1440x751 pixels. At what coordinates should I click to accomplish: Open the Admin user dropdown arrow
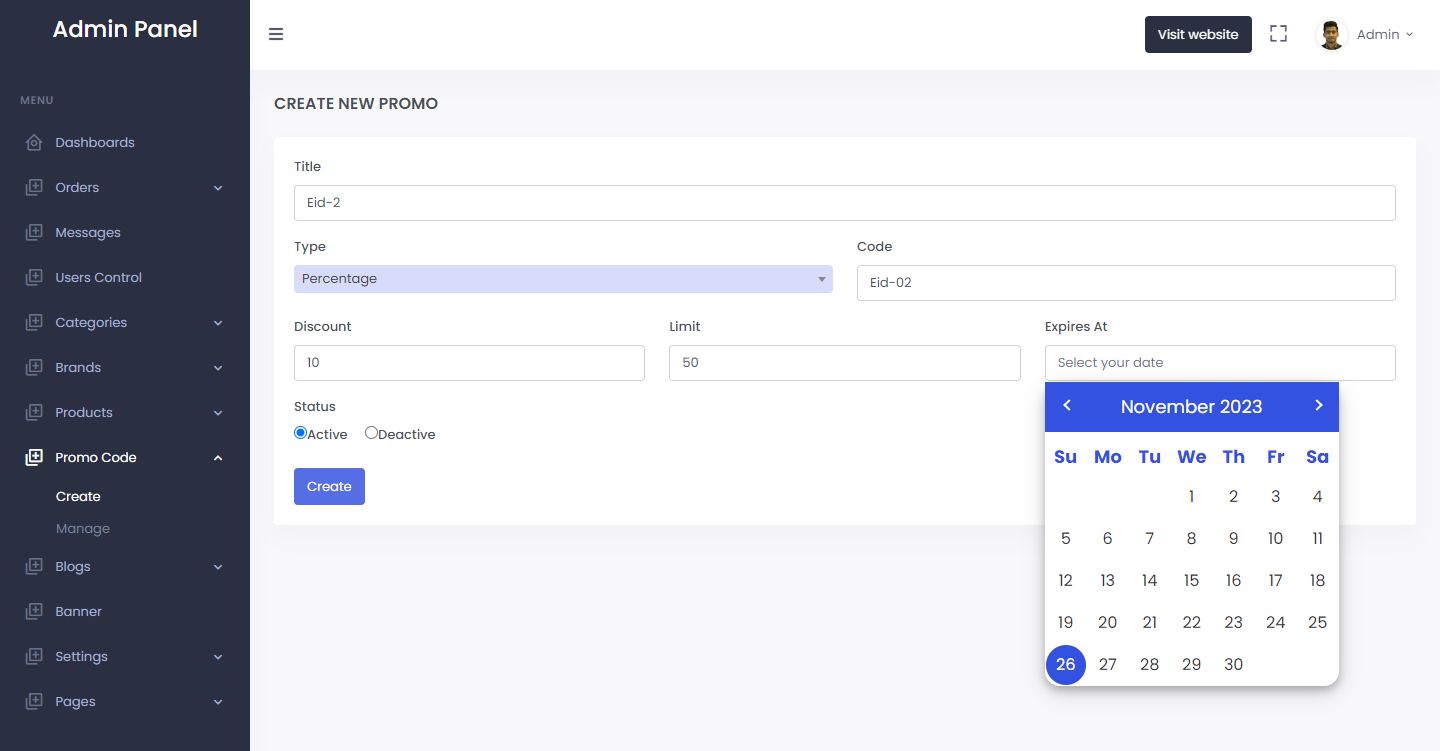pos(1410,34)
